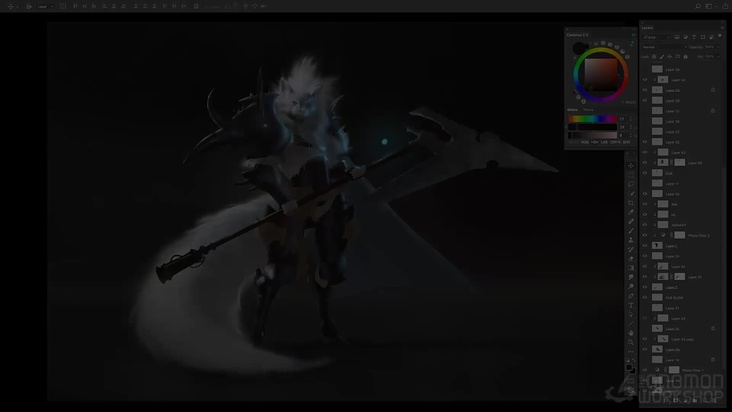This screenshot has width=732, height=412.
Task: Select the Zoom tool
Action: pyautogui.click(x=631, y=342)
